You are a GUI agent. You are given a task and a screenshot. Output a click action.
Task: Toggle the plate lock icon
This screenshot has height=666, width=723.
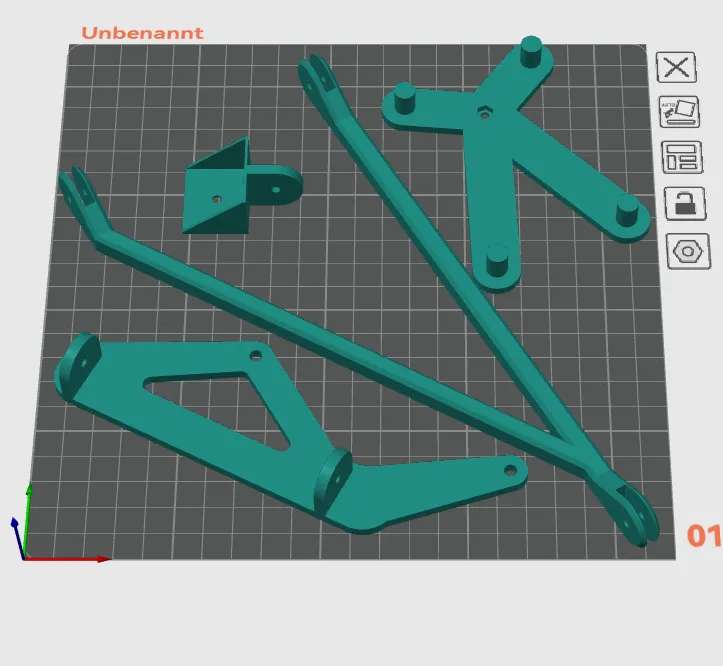685,203
